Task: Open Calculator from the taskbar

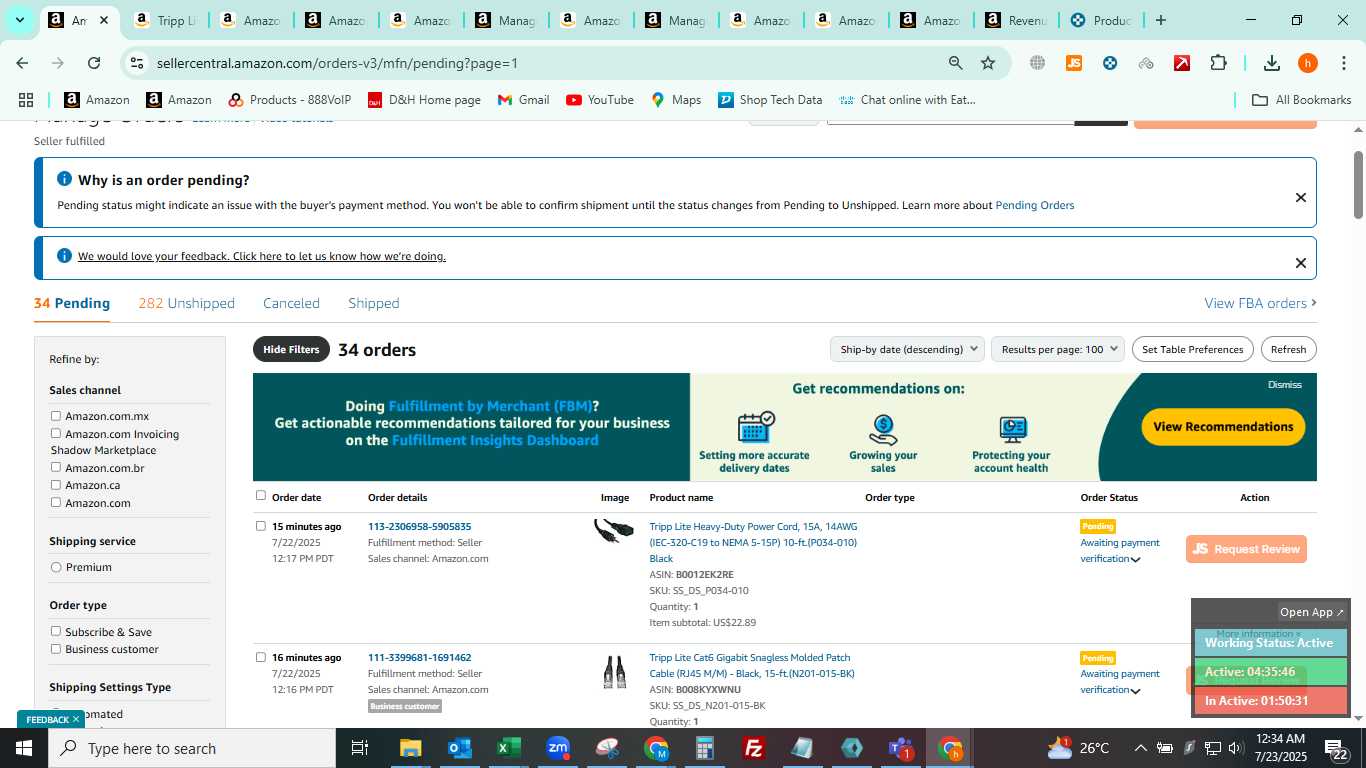Action: [x=705, y=748]
